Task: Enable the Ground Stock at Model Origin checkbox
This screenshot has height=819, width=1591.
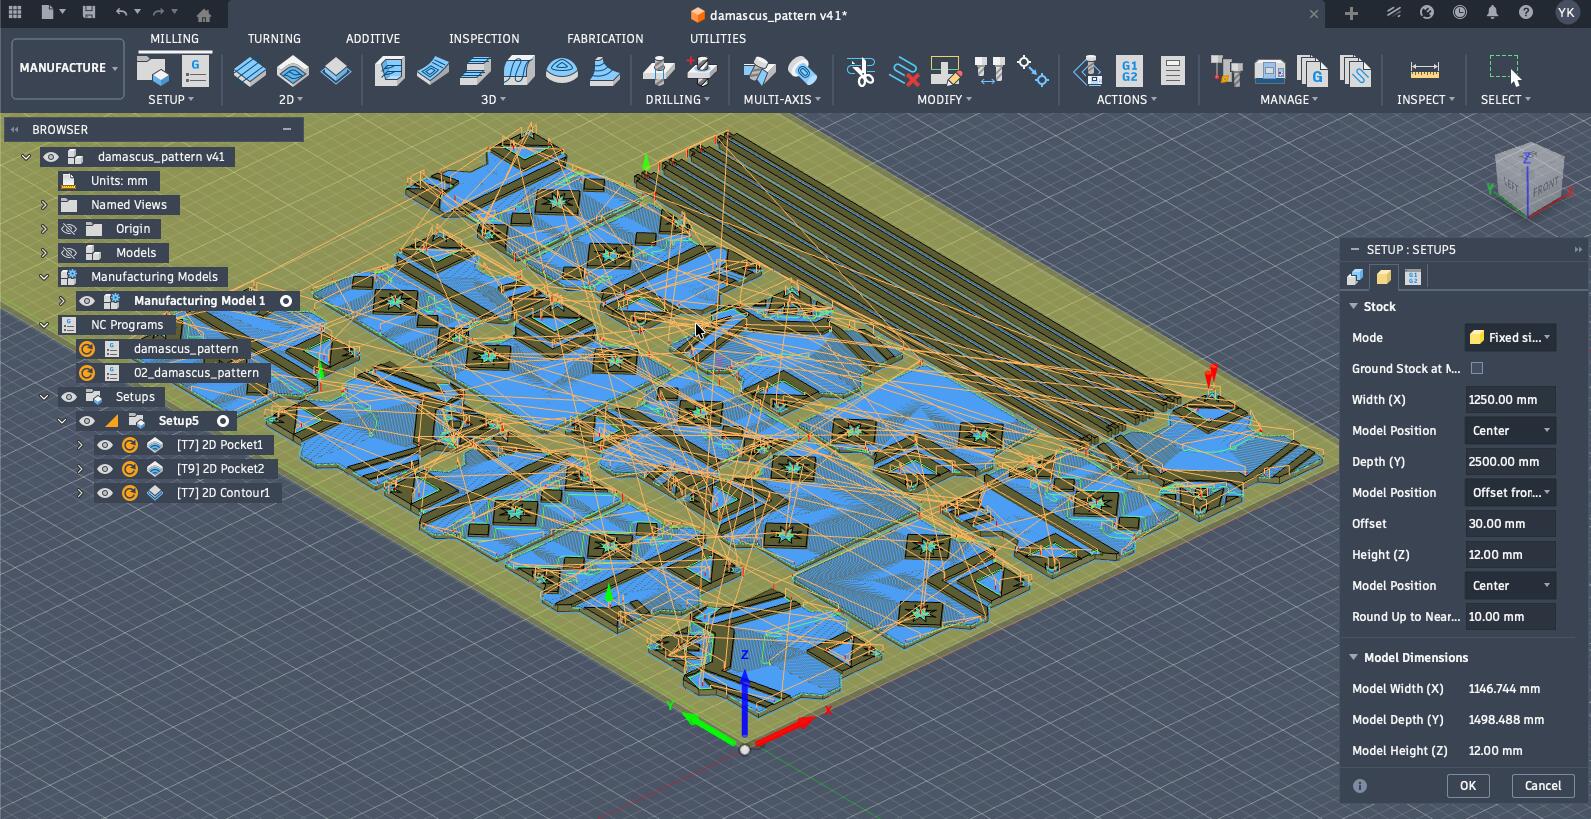Action: (1477, 368)
